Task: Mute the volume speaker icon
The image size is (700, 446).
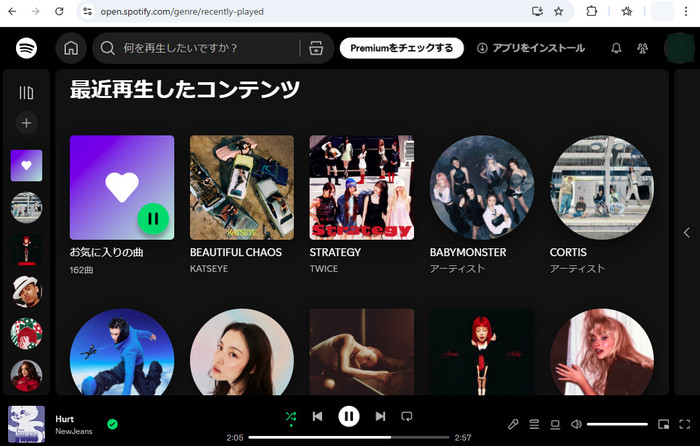Action: pos(576,424)
